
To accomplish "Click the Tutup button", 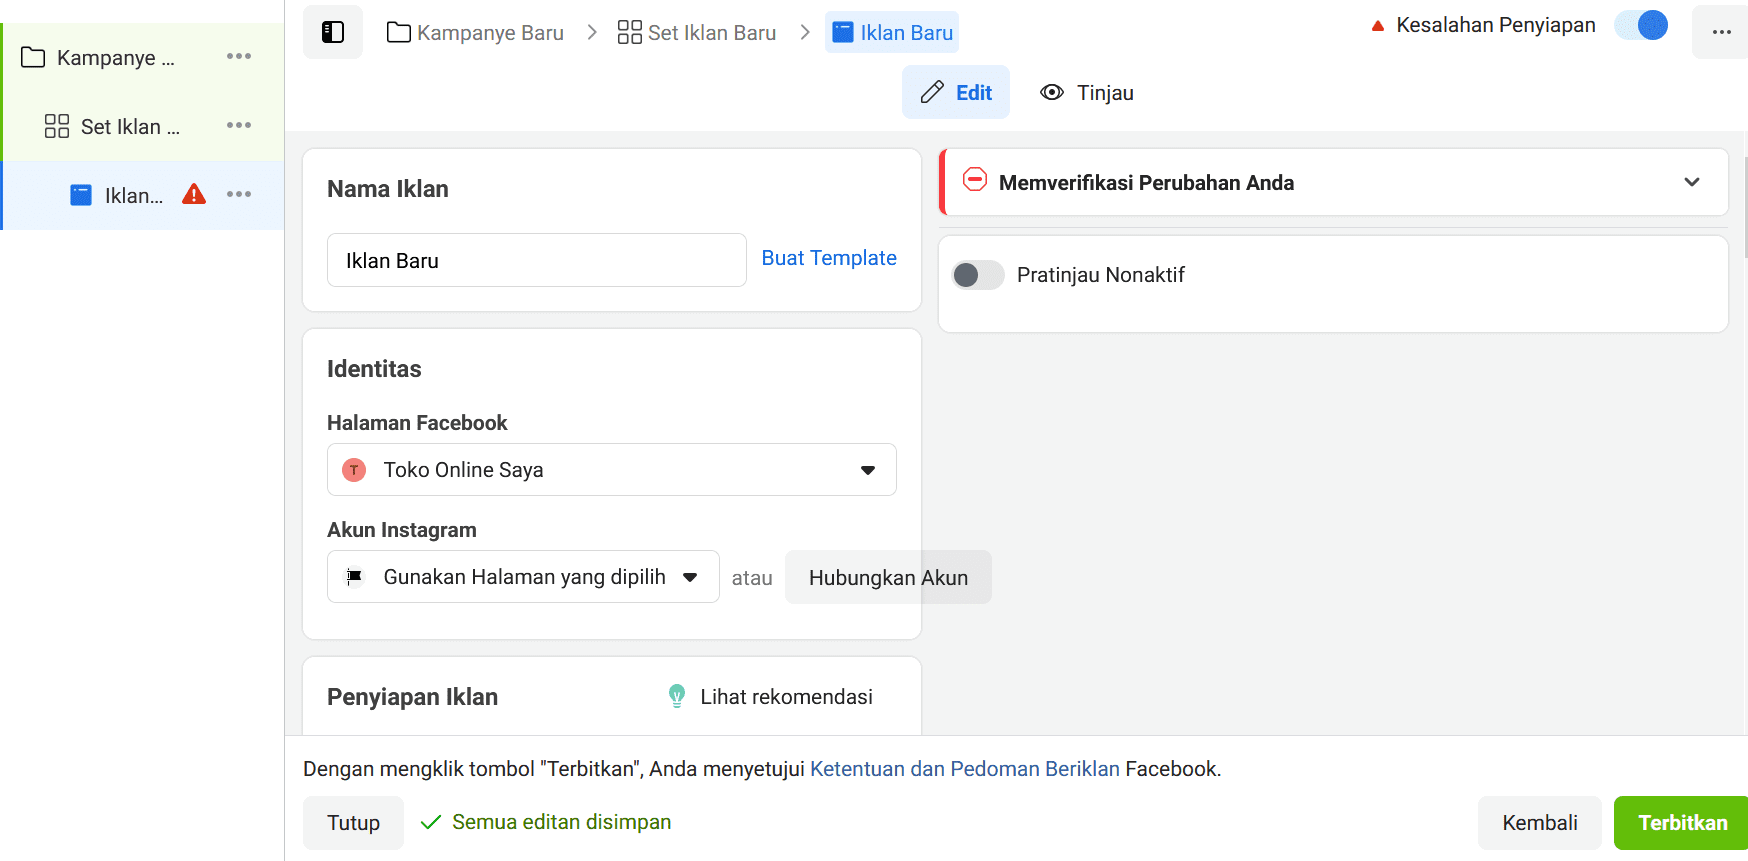I will (x=353, y=823).
